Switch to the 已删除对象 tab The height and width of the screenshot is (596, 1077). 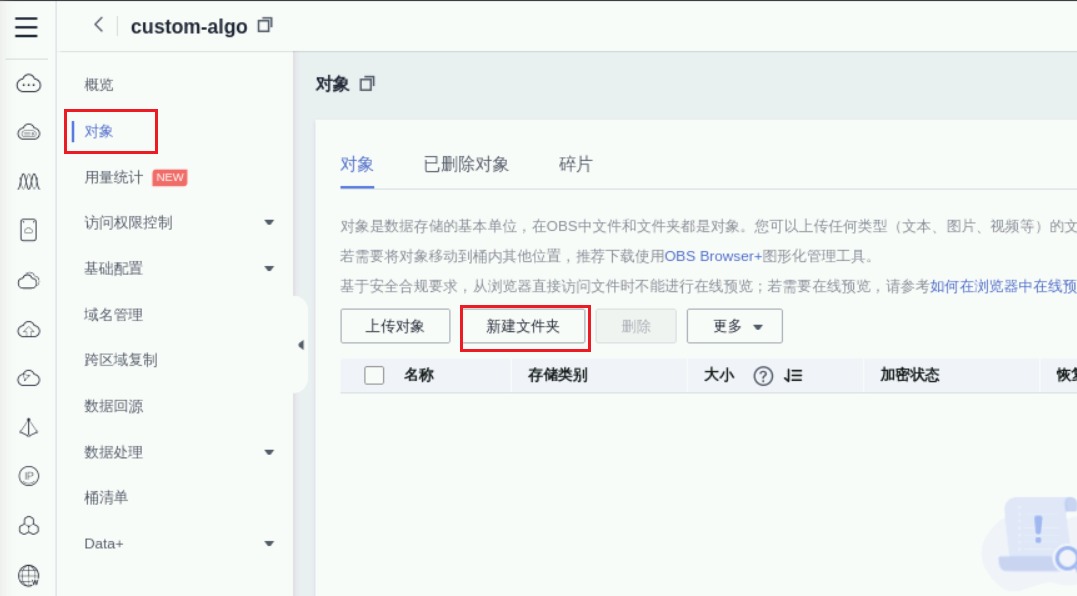coord(466,165)
